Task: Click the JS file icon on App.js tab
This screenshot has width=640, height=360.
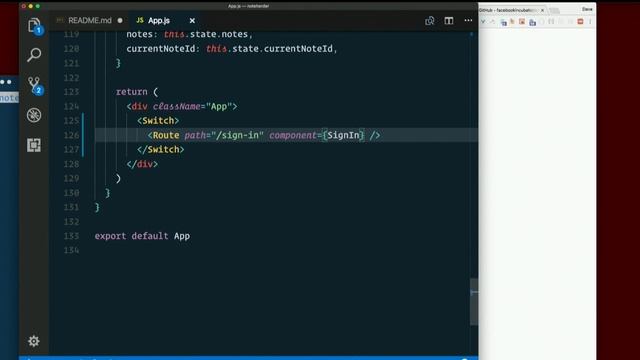Action: tap(140, 20)
